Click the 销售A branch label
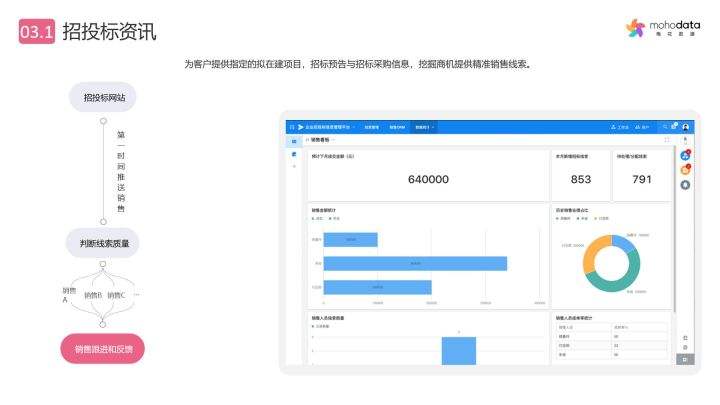Screen dimensions: 720x405 click(x=69, y=295)
